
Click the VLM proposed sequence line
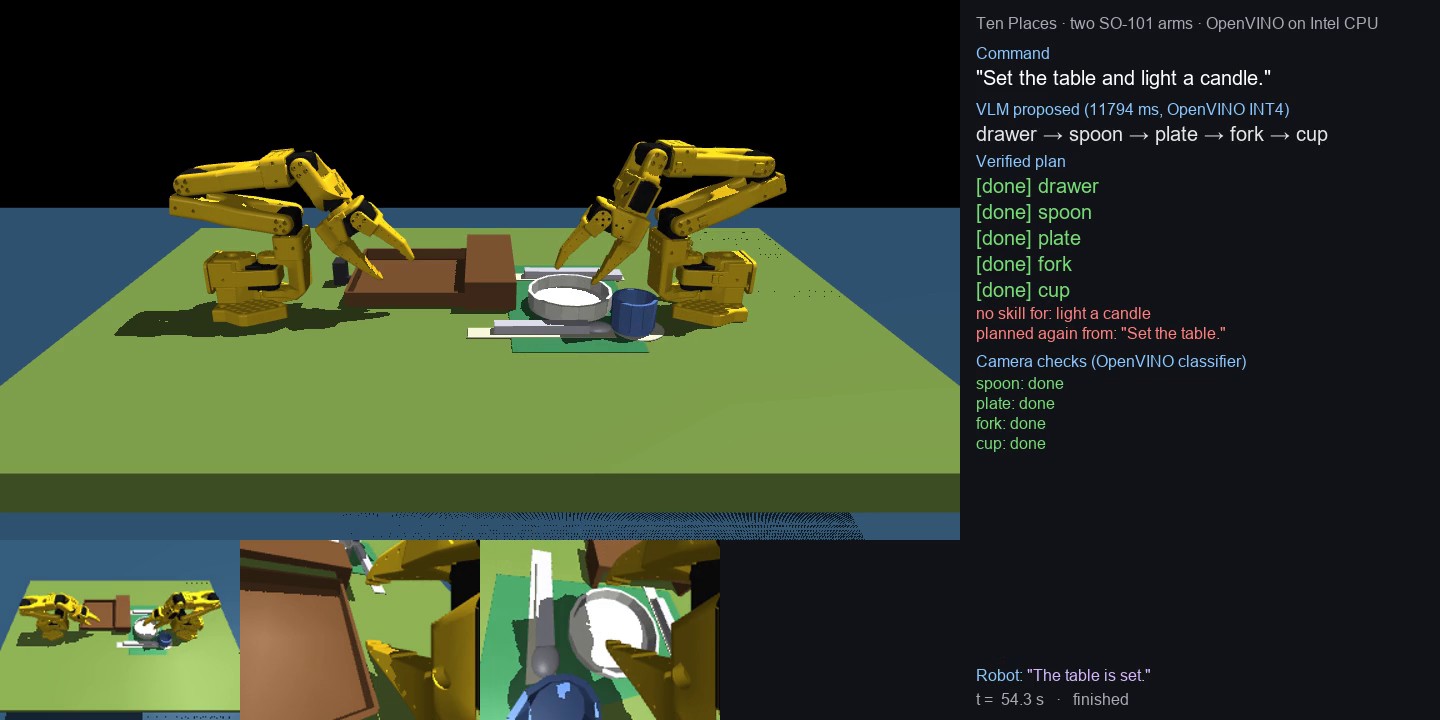(x=1152, y=134)
